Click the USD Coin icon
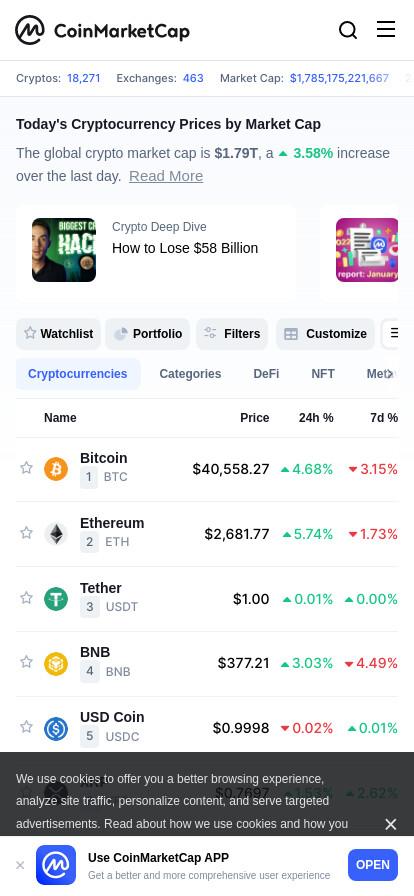Viewport: 414px width, 896px height. point(56,729)
